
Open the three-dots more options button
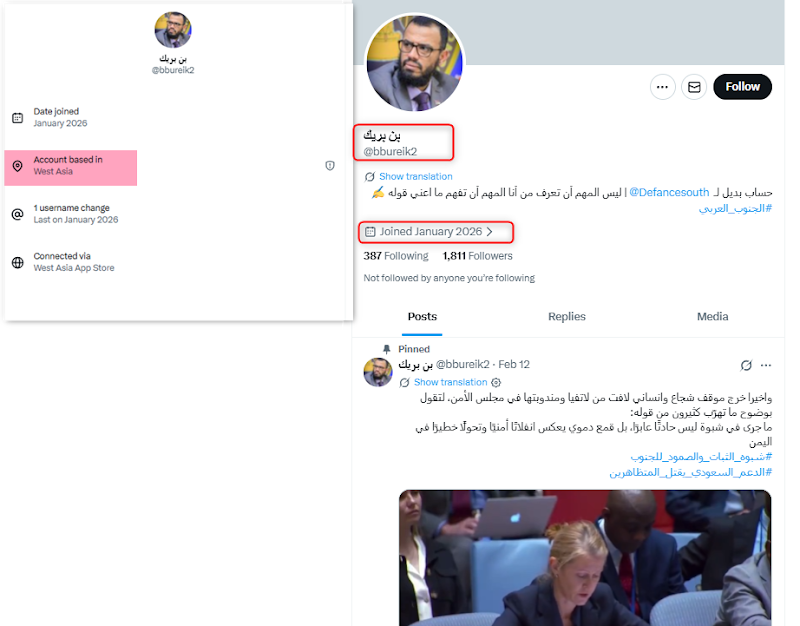(662, 87)
